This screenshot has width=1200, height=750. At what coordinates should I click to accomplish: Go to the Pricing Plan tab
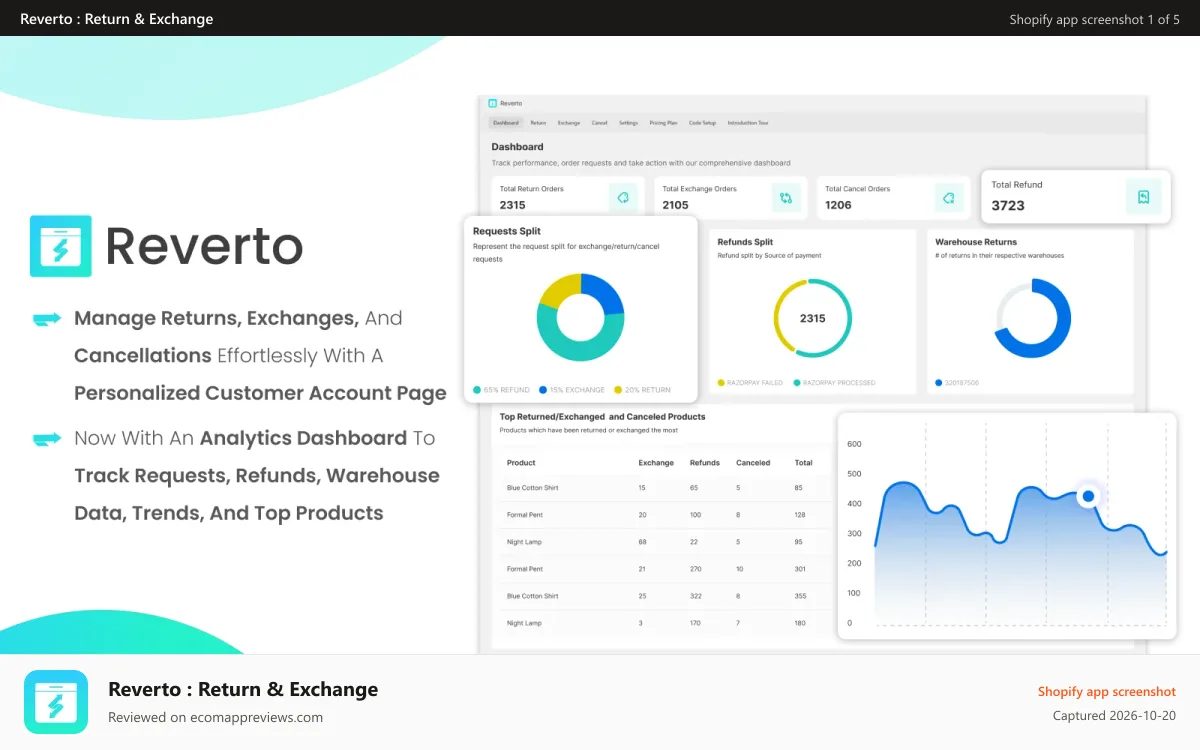(x=663, y=123)
